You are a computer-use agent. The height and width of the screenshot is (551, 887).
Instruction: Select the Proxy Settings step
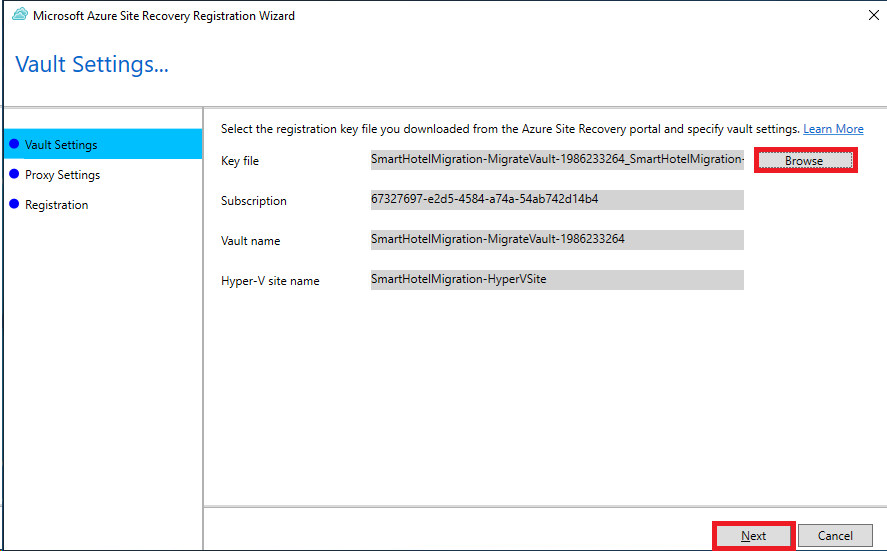point(62,175)
